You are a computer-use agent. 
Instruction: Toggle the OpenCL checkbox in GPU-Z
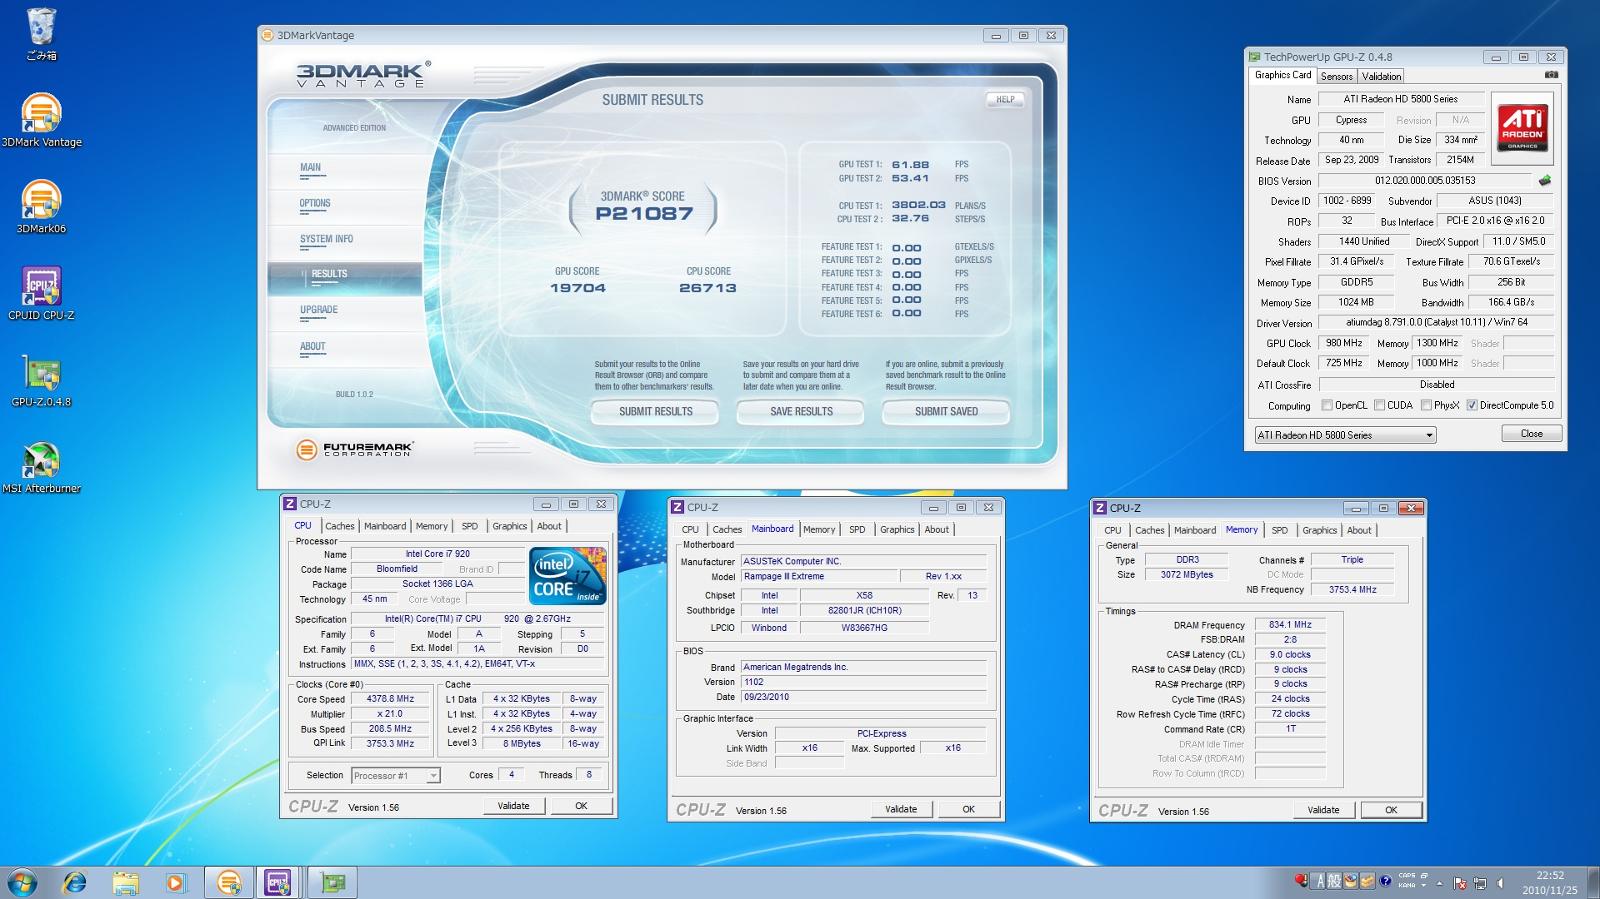click(x=1327, y=406)
